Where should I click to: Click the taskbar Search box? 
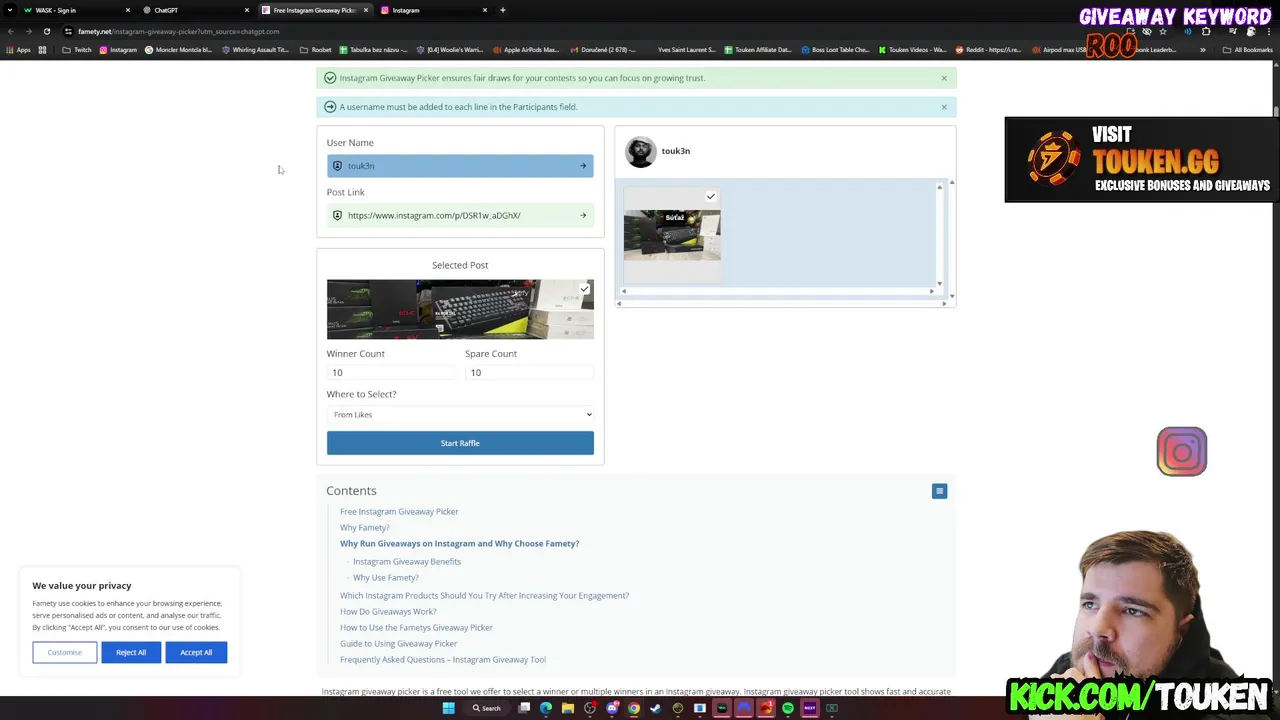(x=486, y=708)
